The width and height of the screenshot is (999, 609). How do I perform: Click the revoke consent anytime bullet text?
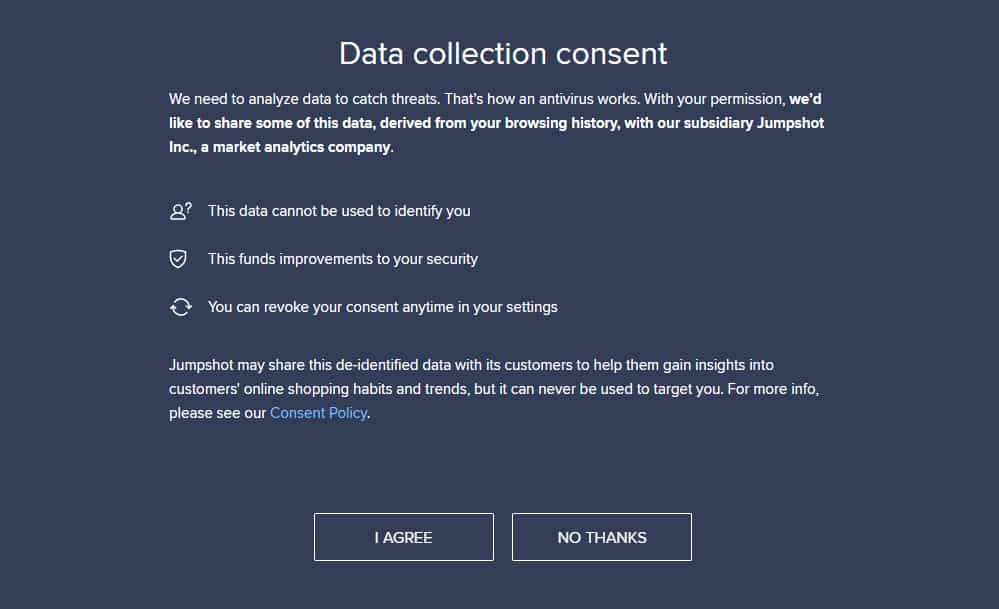coord(382,307)
